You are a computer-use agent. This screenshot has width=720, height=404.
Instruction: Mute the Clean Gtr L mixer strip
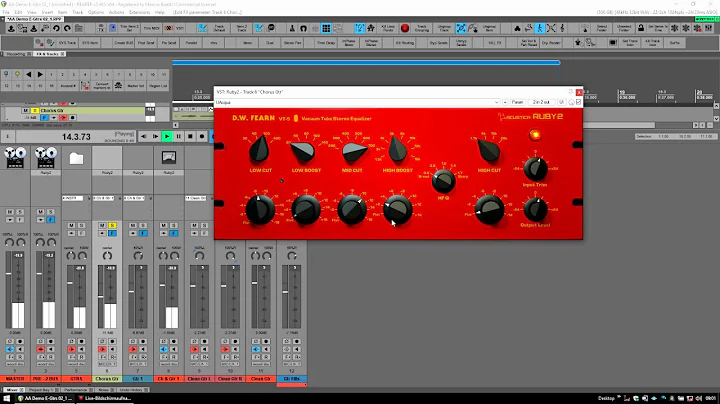click(x=194, y=225)
